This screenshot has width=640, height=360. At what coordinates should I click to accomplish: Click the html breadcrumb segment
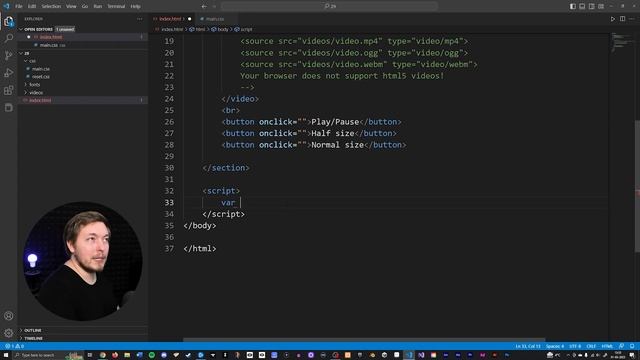click(198, 29)
